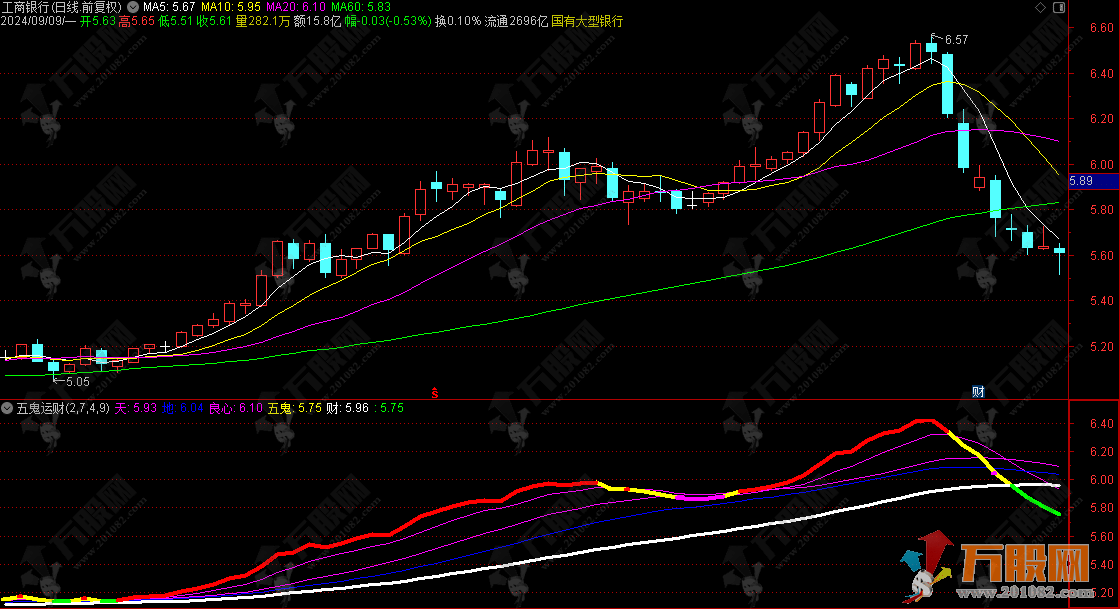Click the change value 幅-0.03(-0.53%)

(x=389, y=21)
